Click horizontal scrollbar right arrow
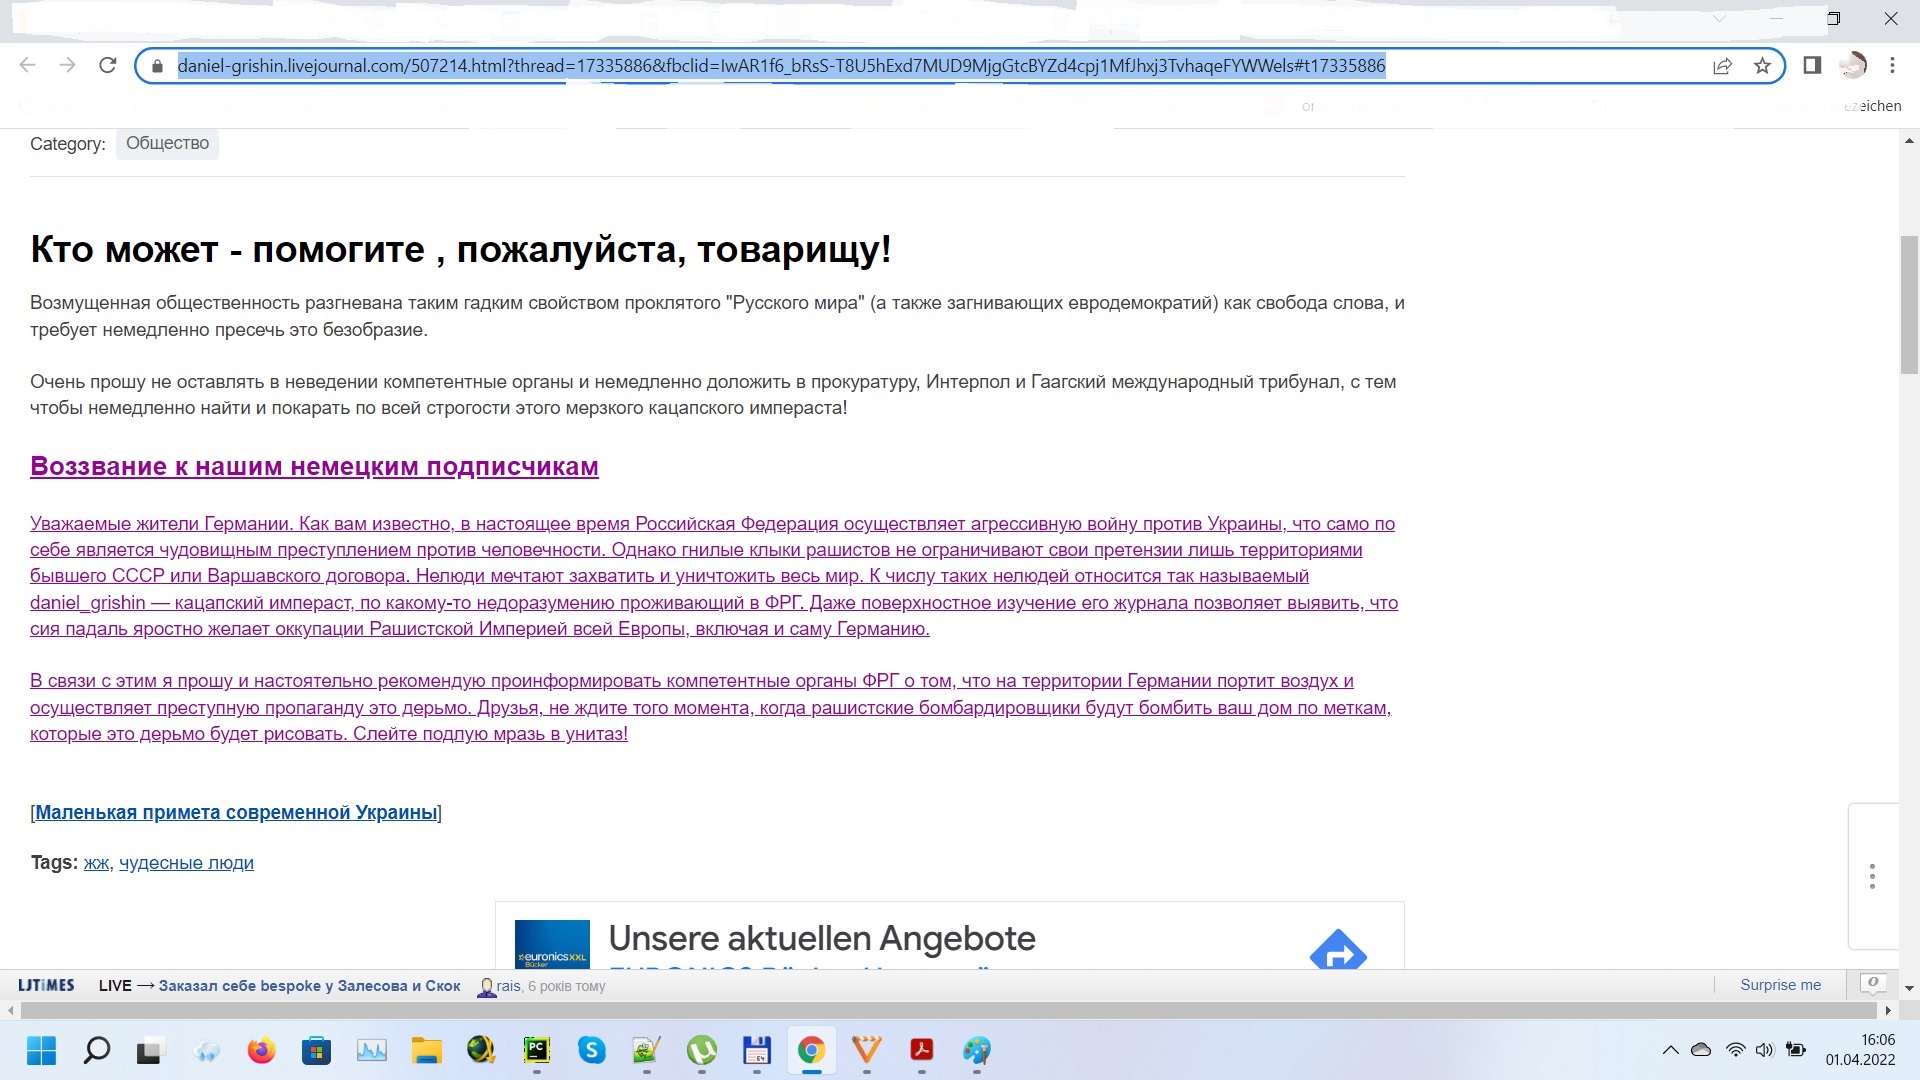 [1889, 1010]
